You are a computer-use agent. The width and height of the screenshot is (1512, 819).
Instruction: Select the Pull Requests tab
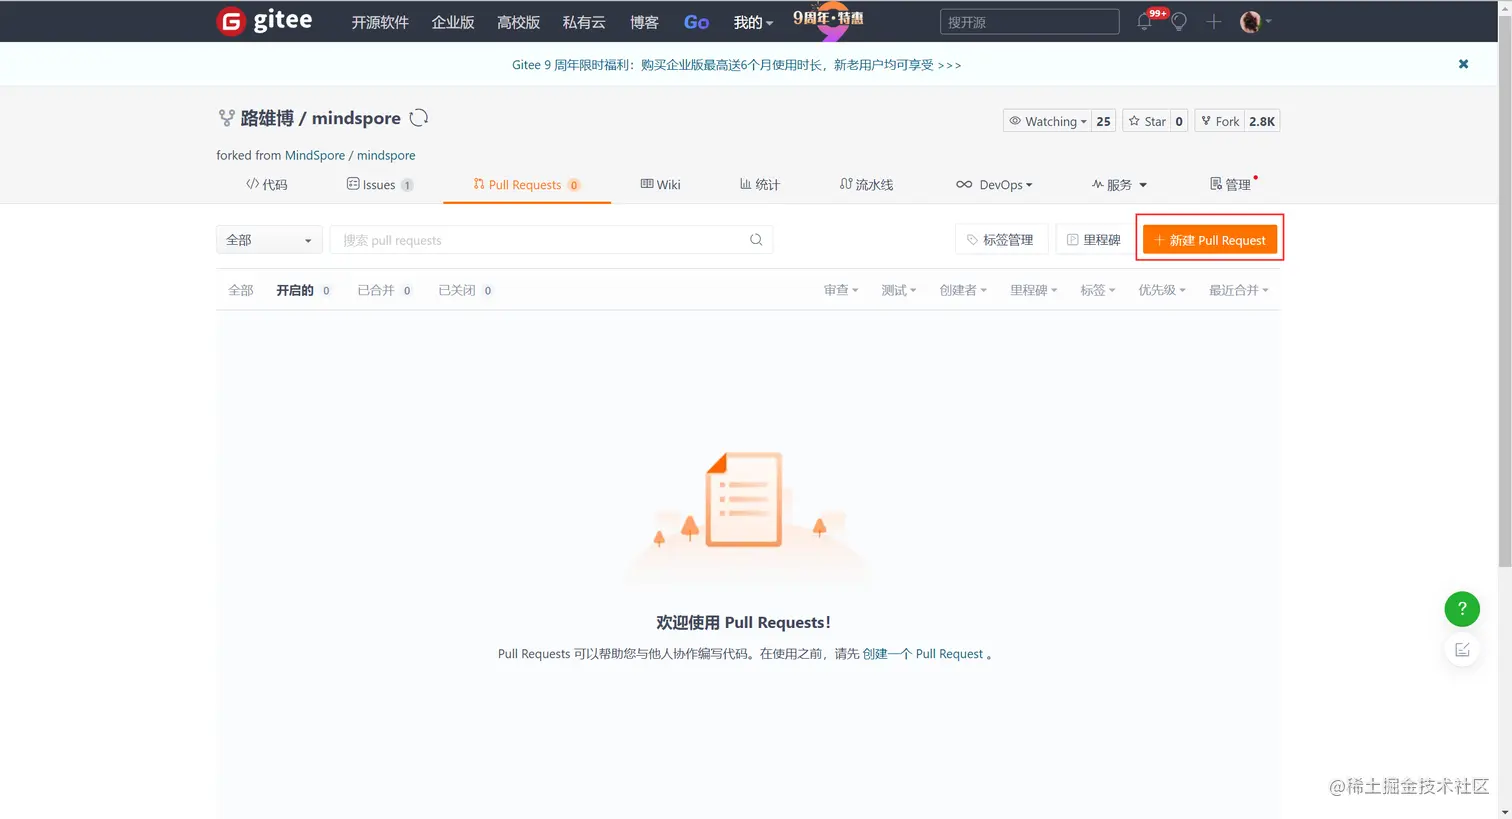(x=526, y=184)
